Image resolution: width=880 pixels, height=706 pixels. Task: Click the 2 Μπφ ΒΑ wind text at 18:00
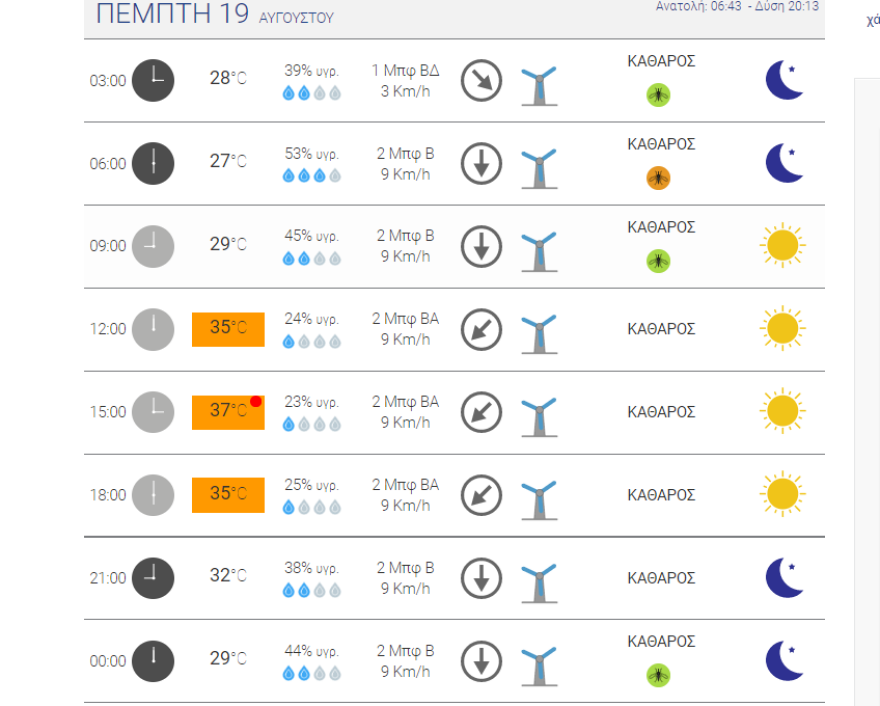point(405,485)
